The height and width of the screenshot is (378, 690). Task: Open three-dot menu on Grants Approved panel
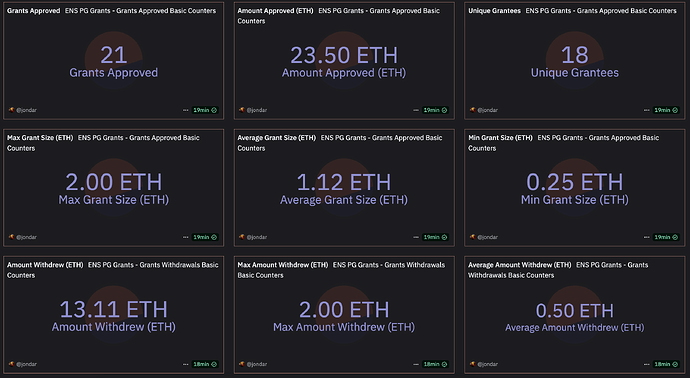185,110
